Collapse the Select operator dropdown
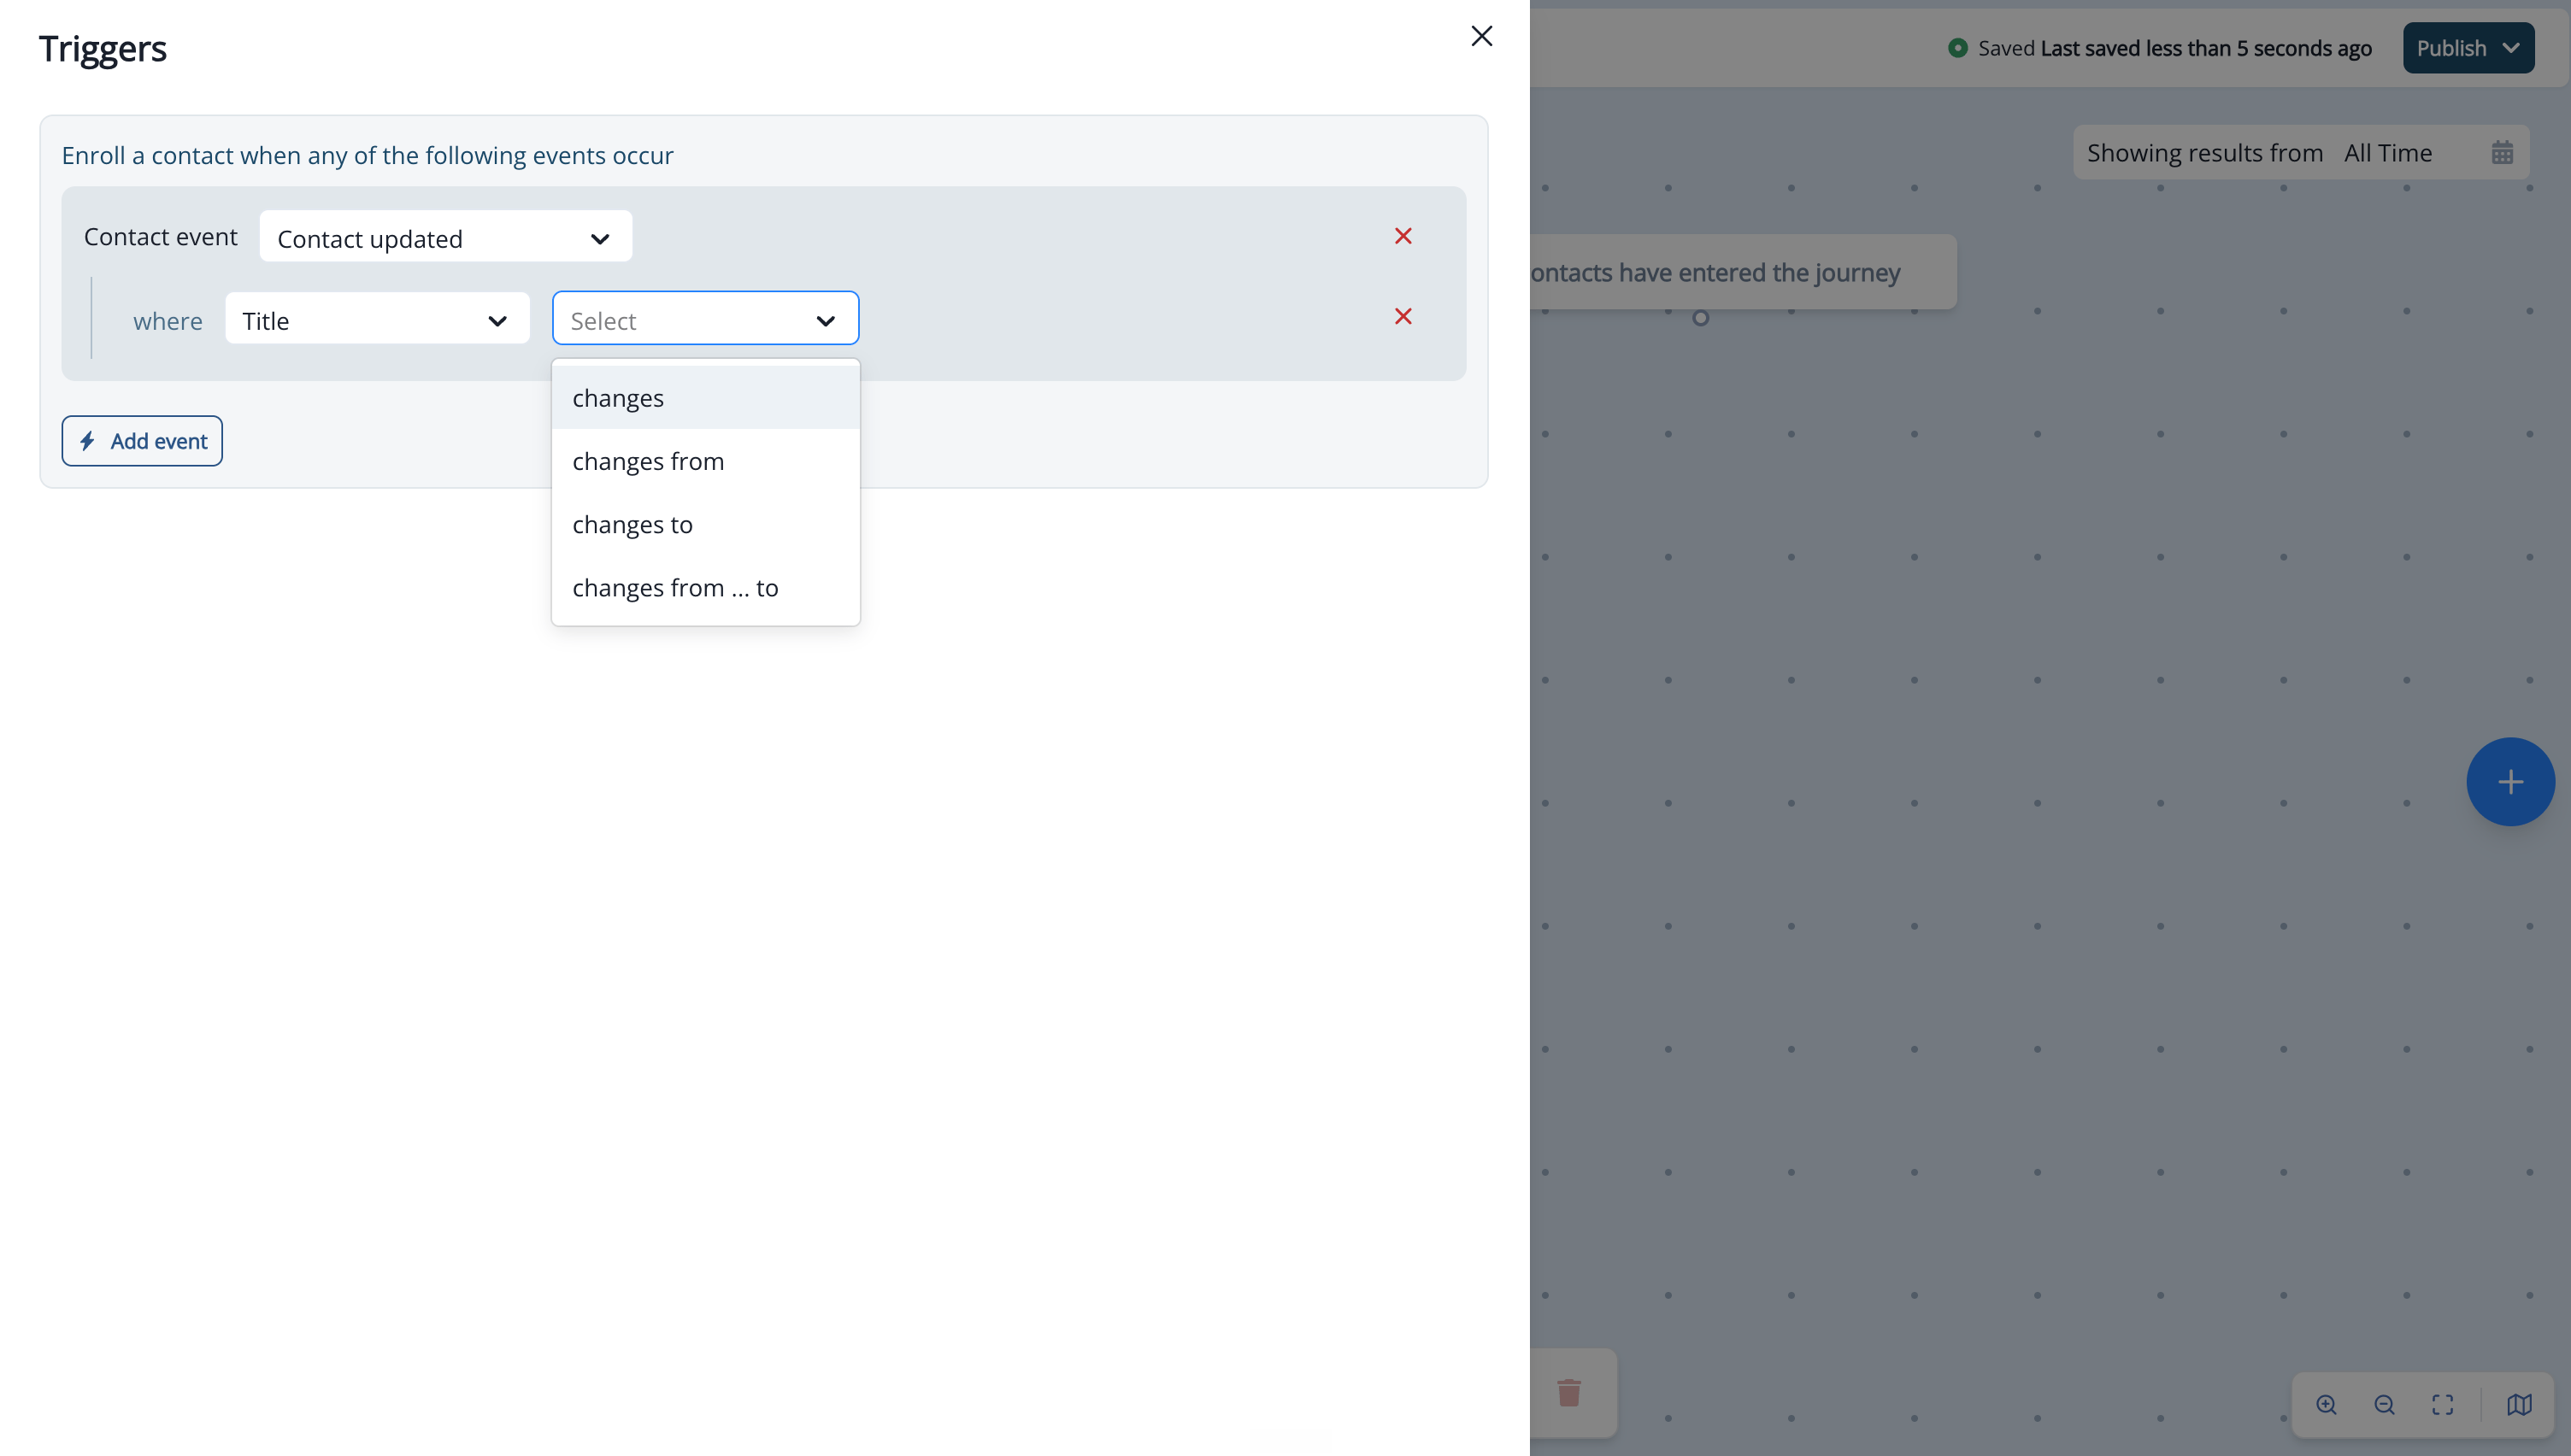Image resolution: width=2571 pixels, height=1456 pixels. click(x=705, y=319)
